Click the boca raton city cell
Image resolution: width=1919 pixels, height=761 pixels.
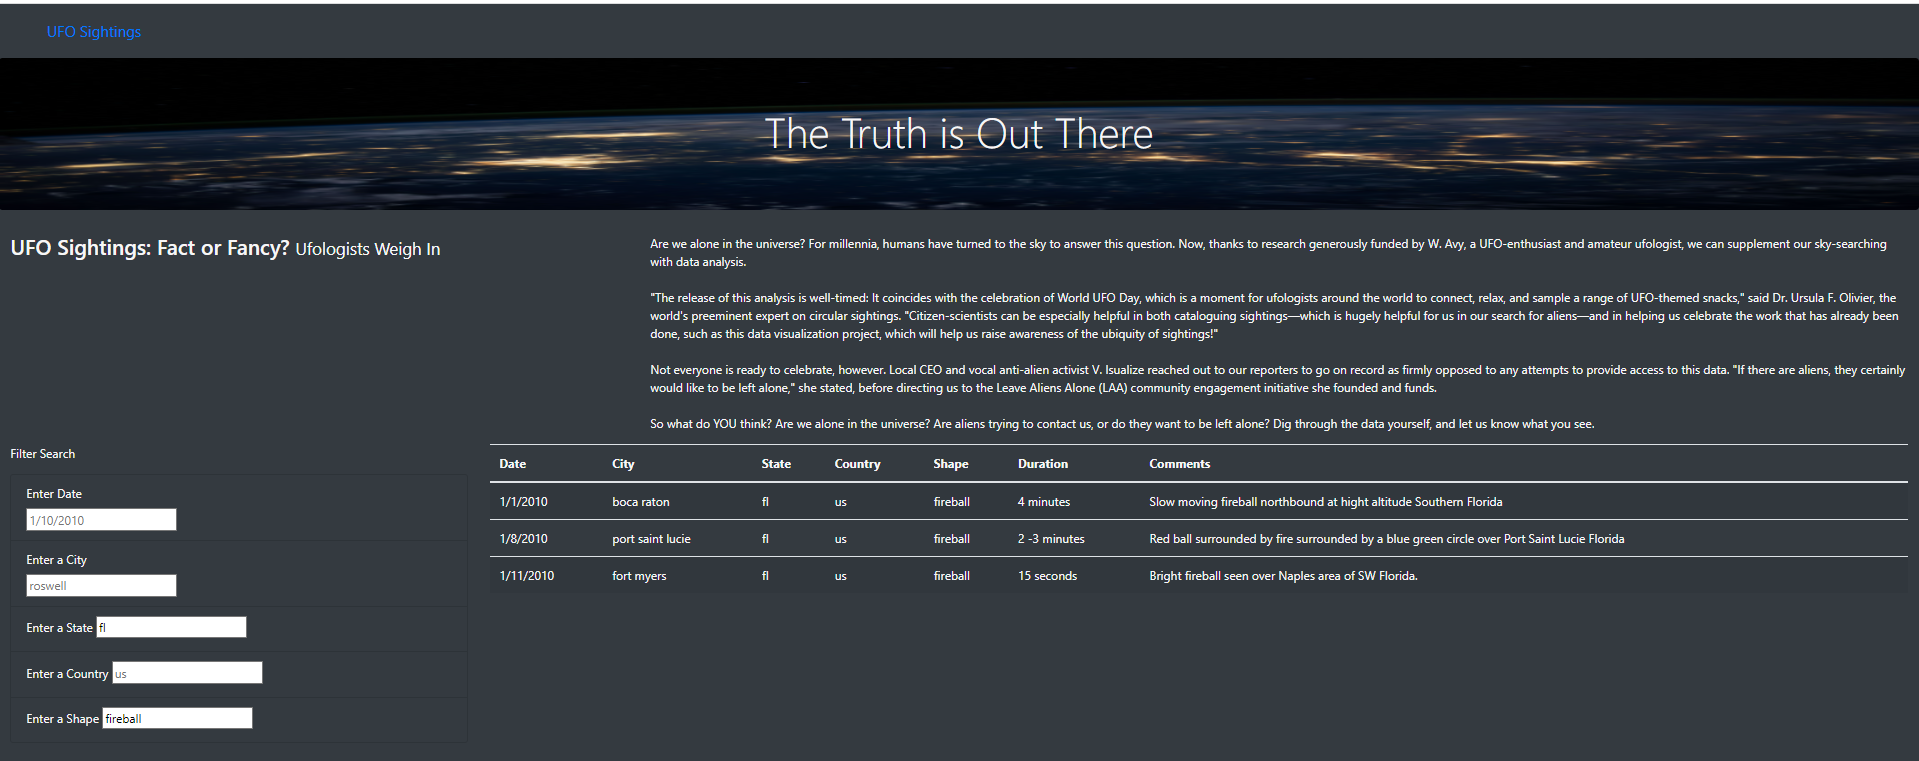pyautogui.click(x=641, y=502)
